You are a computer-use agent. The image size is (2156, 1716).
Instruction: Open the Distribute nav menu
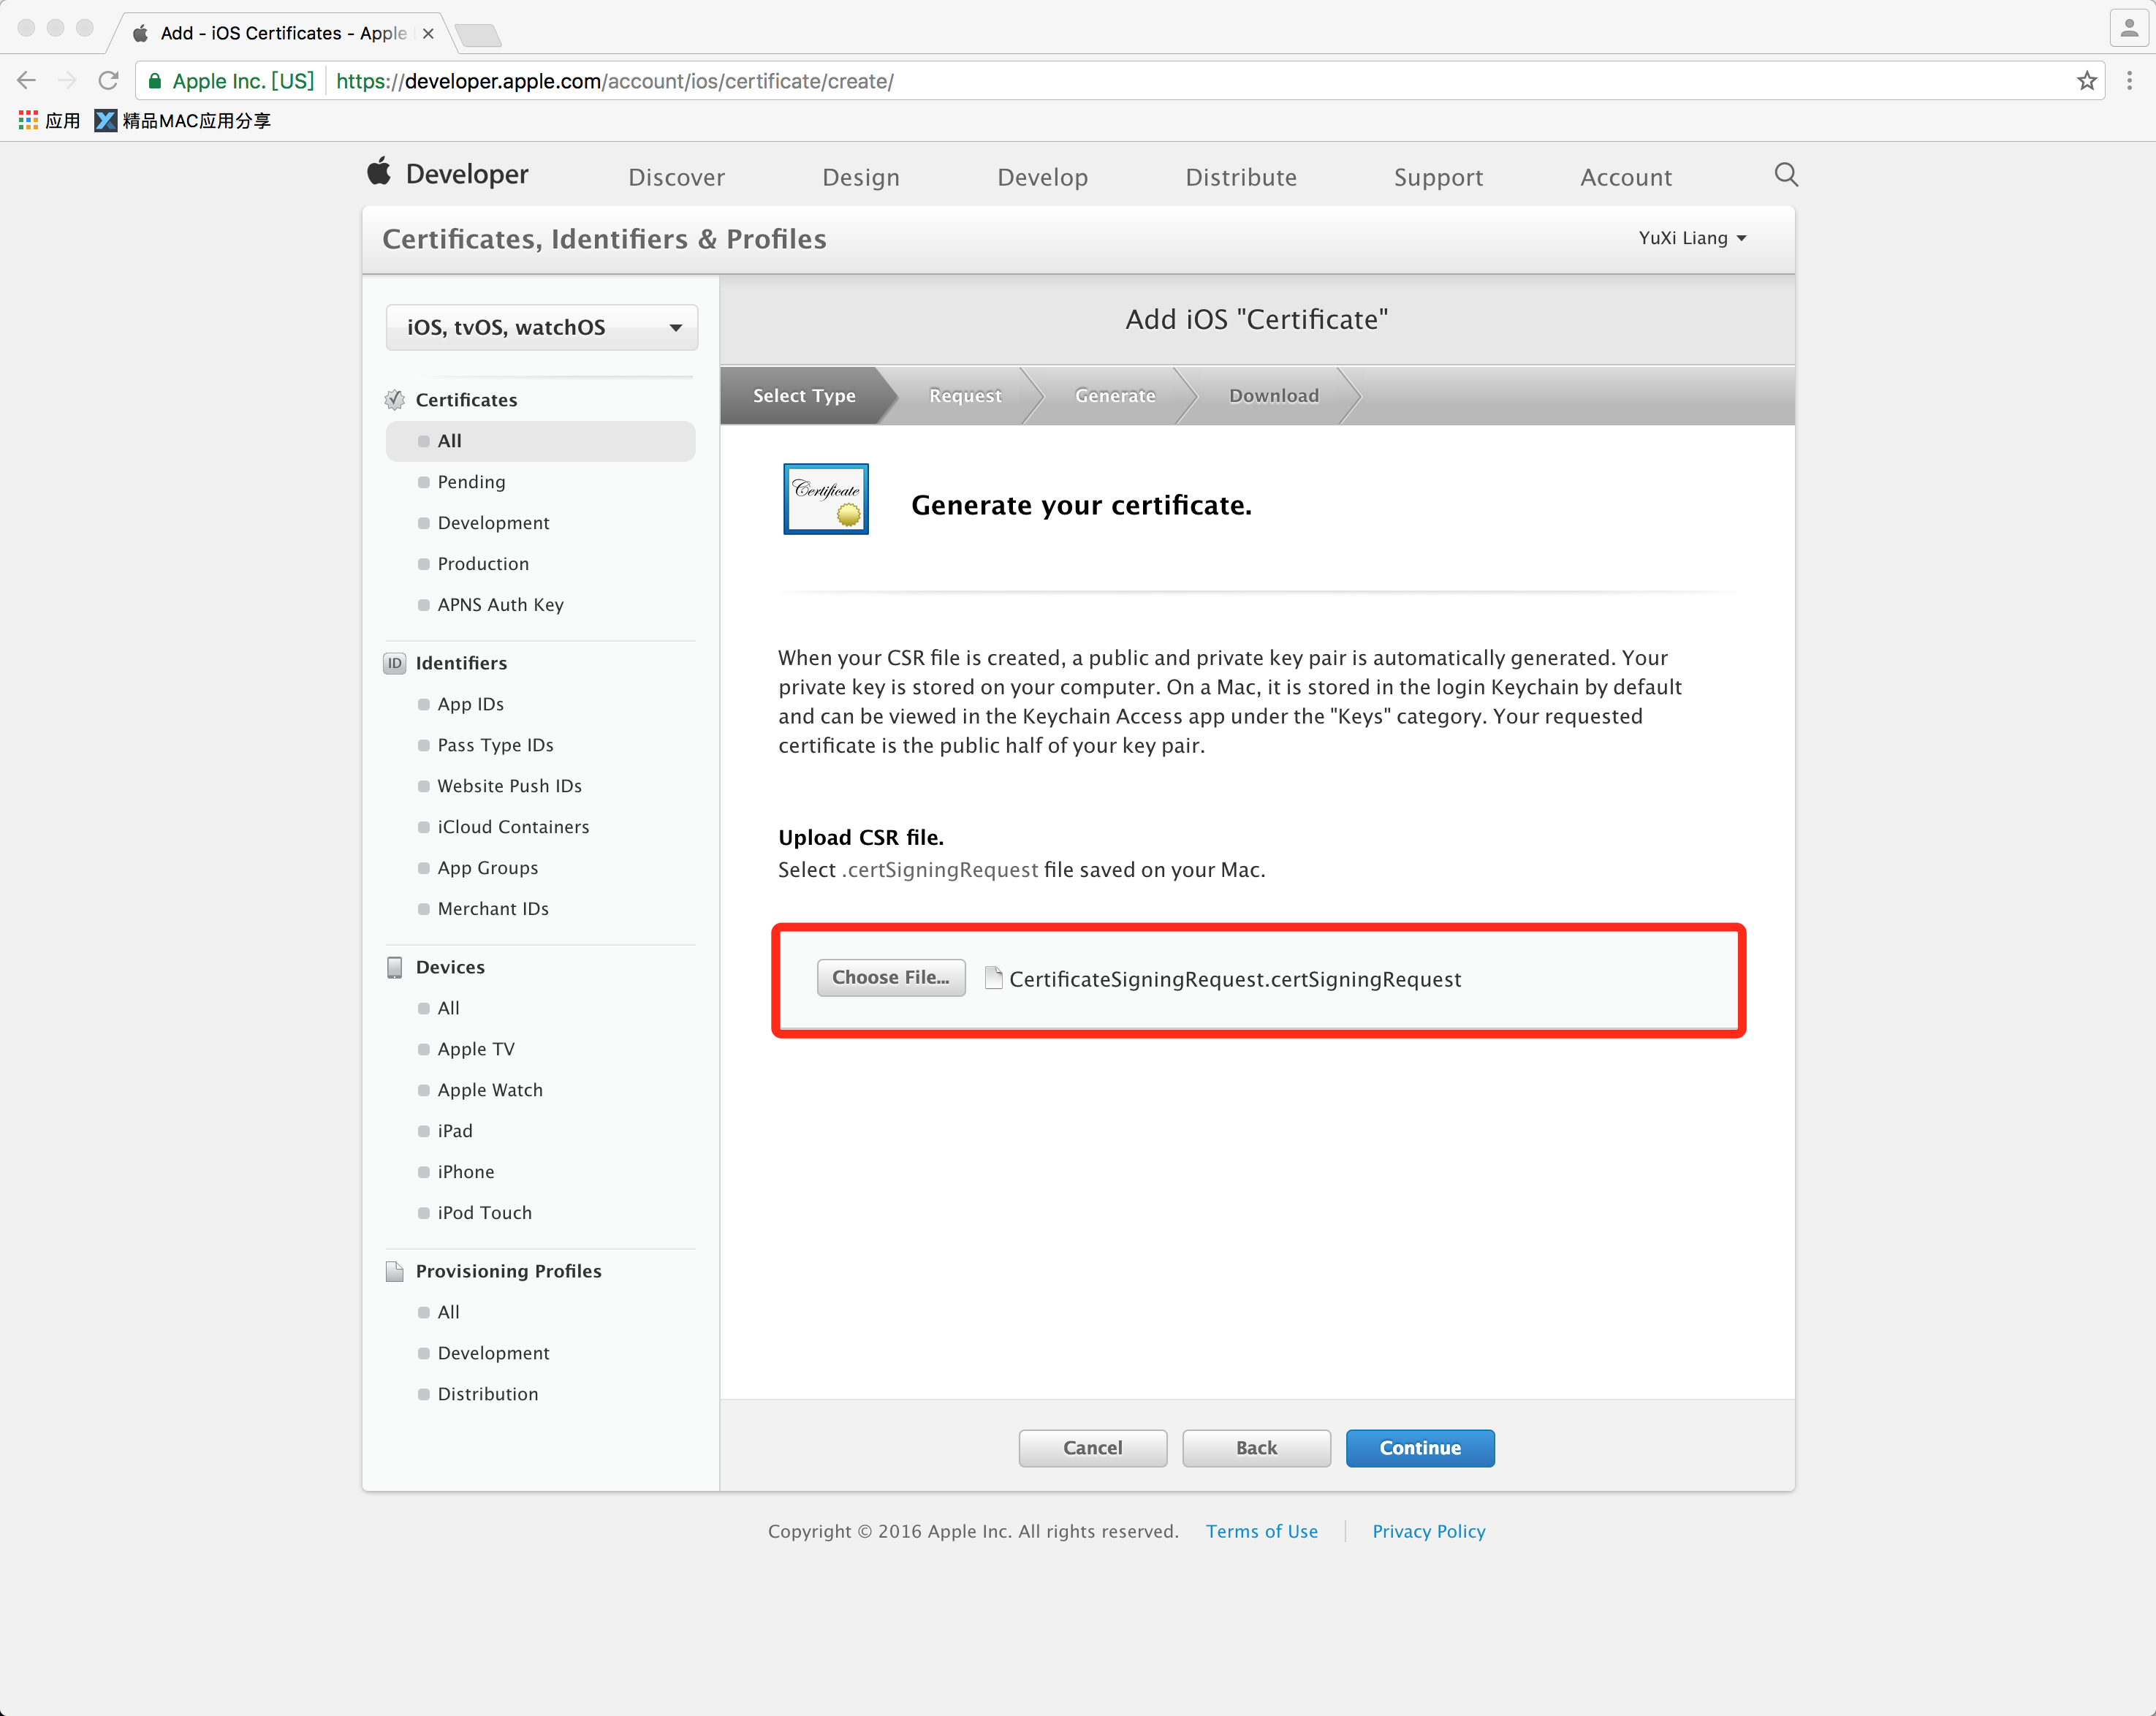click(1240, 178)
